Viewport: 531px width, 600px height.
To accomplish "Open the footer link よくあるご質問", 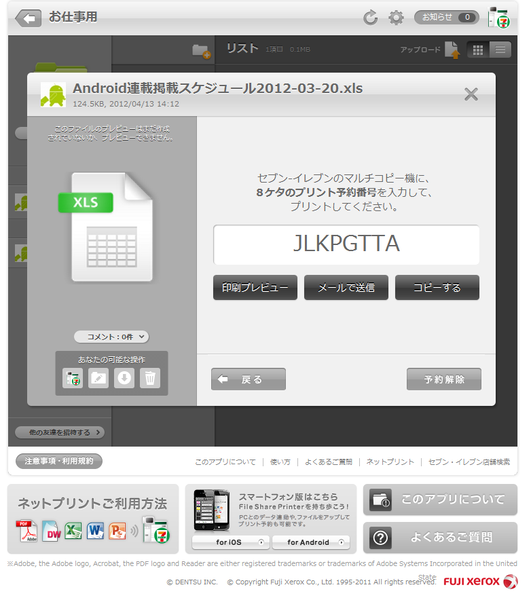I will click(328, 462).
